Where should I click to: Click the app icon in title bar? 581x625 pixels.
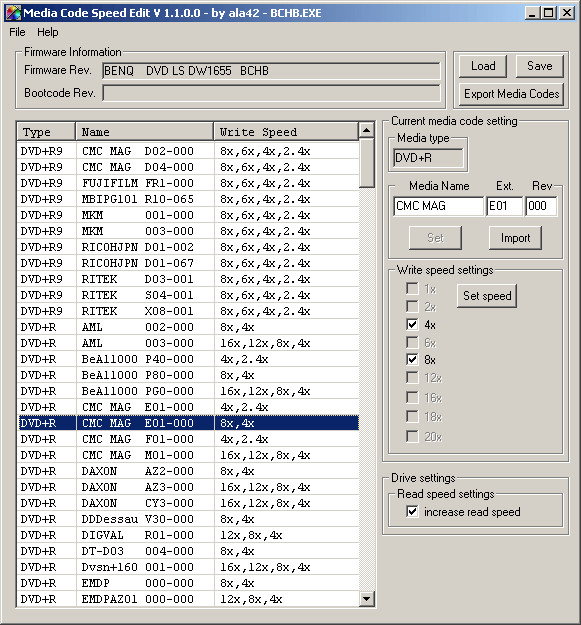13,13
